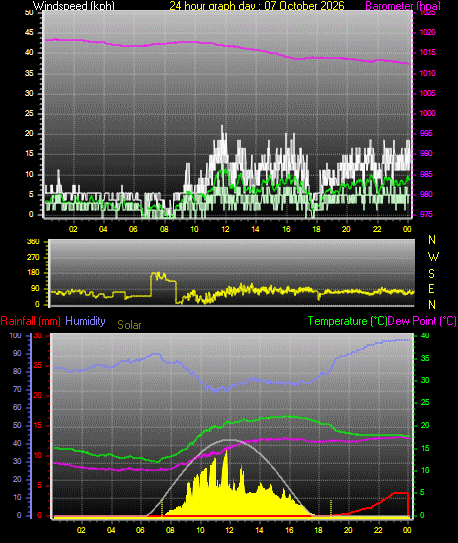Click wind direction letter 'S' at right
This screenshot has height=543, width=458.
coord(431,274)
